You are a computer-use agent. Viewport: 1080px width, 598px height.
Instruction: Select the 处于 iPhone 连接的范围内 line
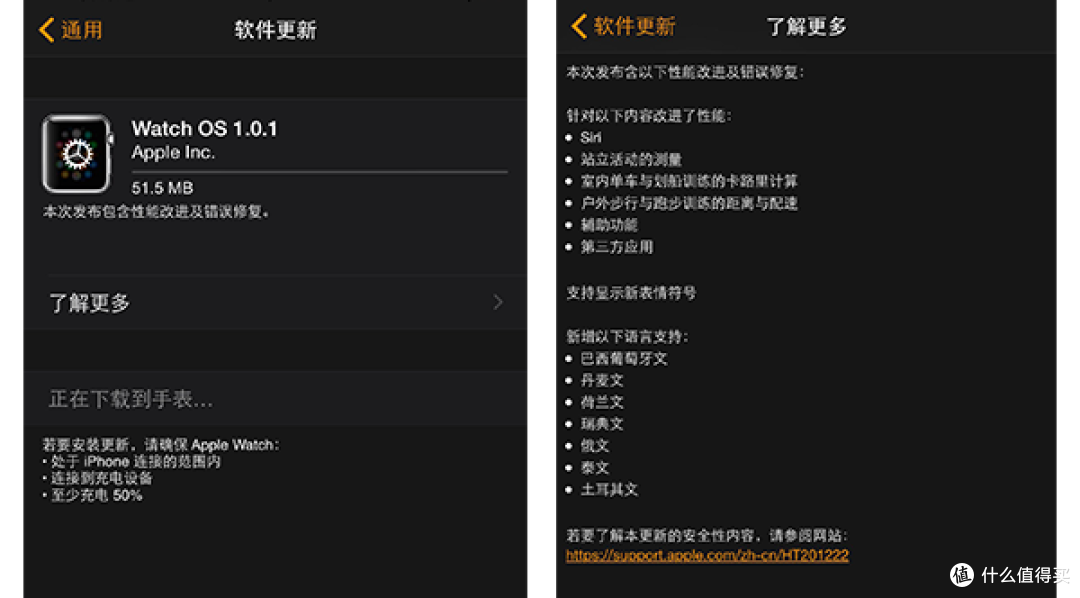132,462
